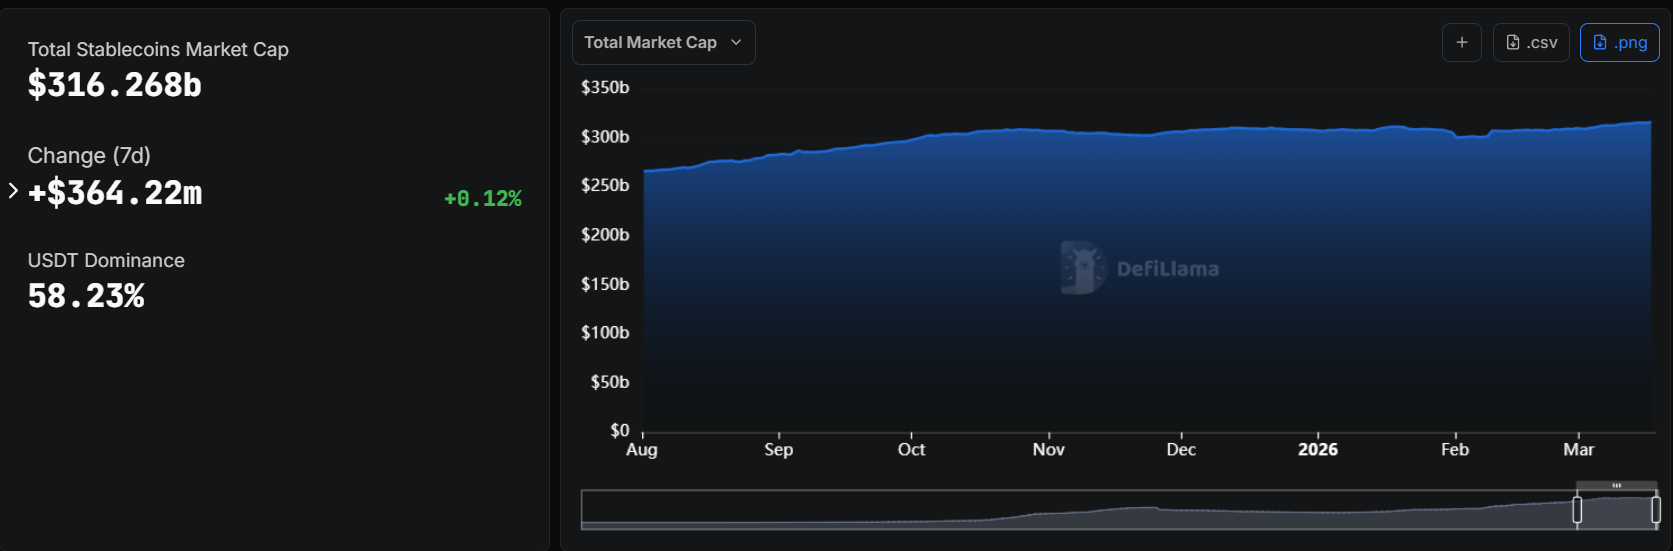The width and height of the screenshot is (1673, 551).
Task: Click the +$364.22m weekly change value
Action: [x=115, y=193]
